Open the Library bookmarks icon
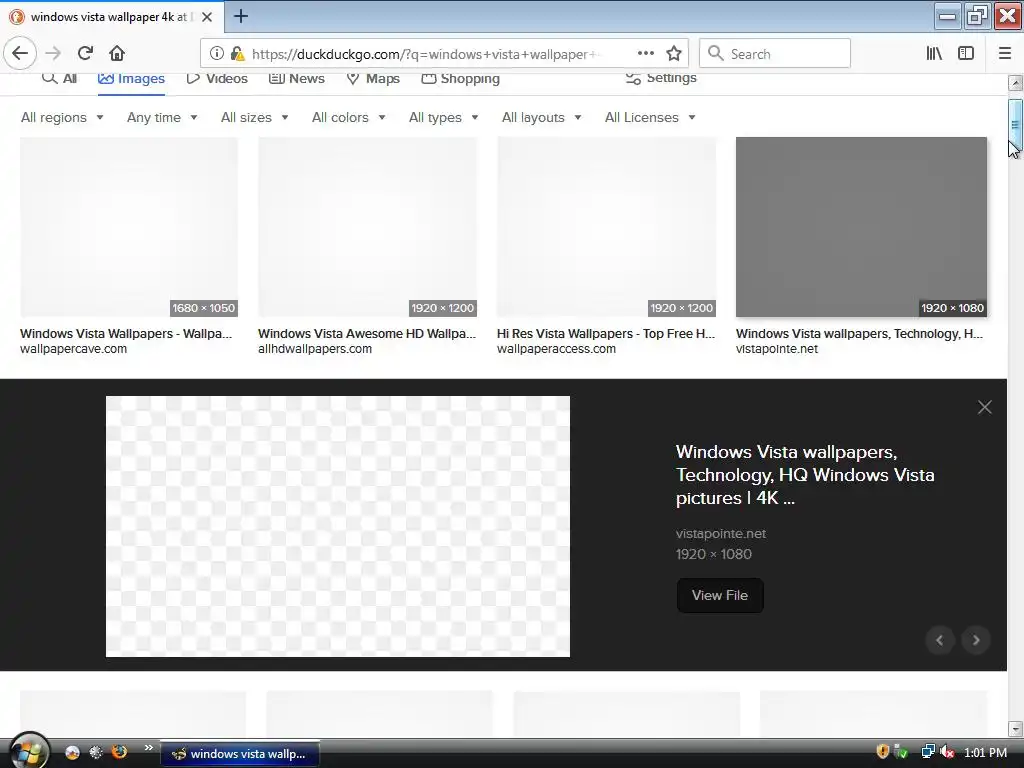1024x768 pixels. click(x=934, y=54)
